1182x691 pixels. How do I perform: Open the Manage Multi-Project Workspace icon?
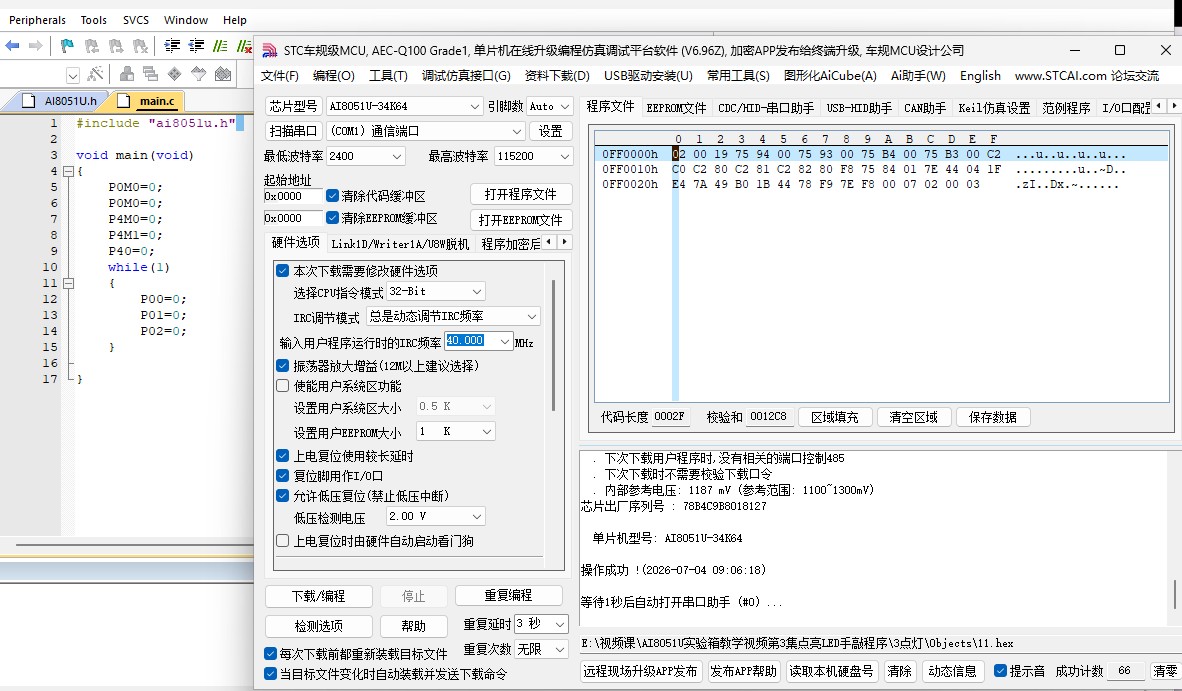[150, 74]
